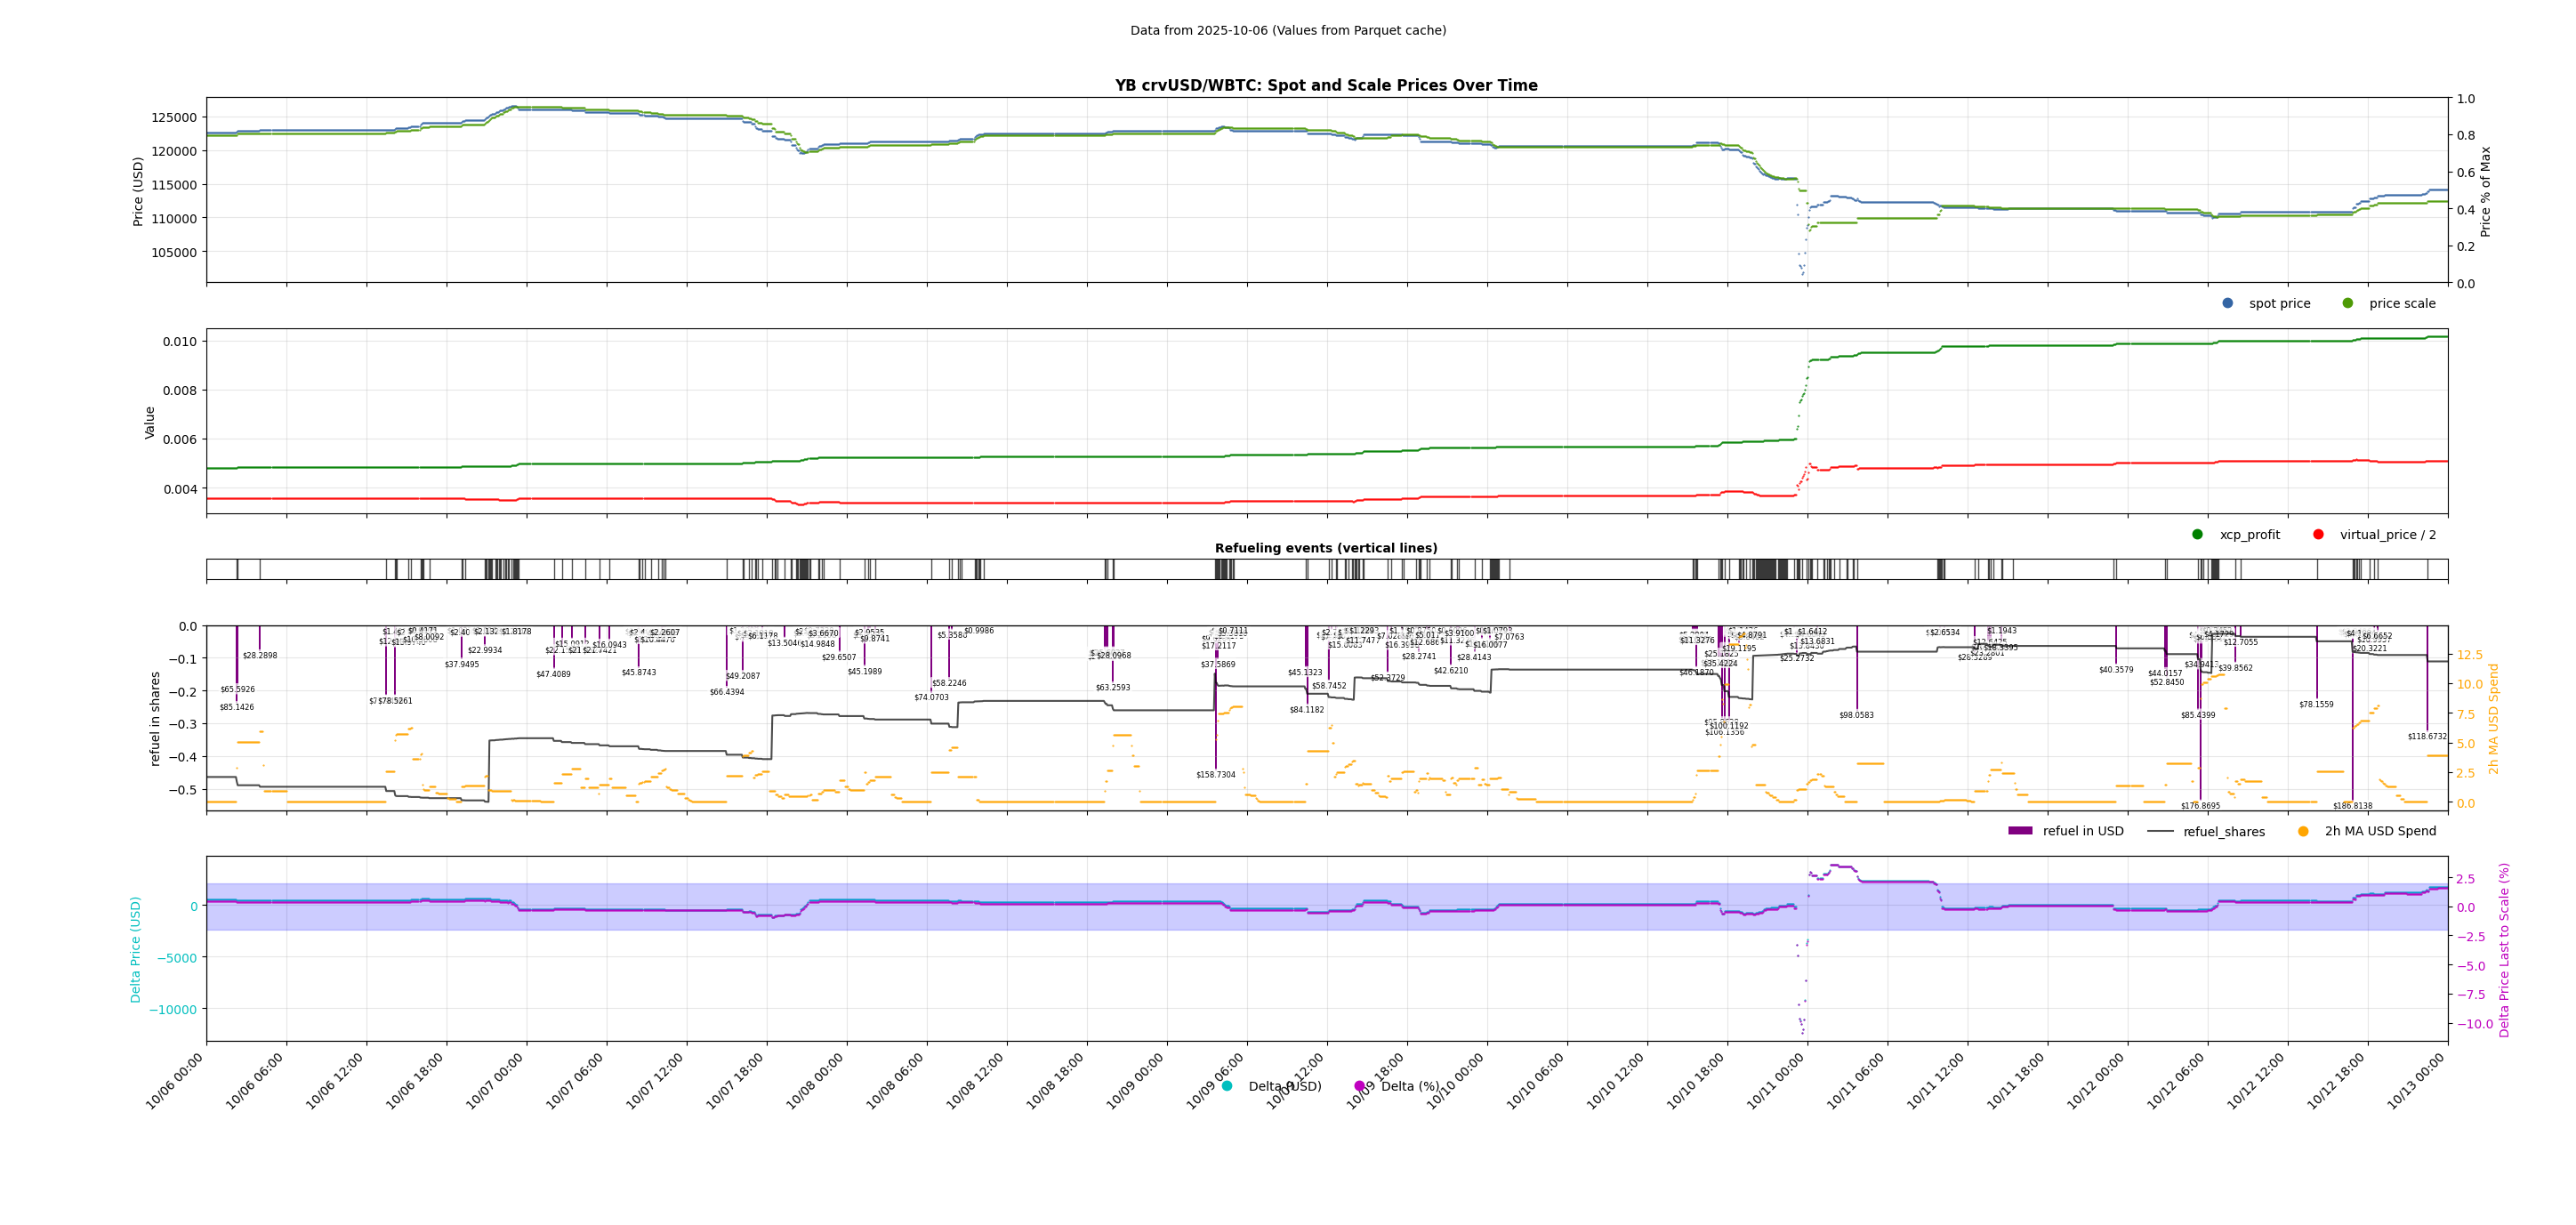Viewport: 2576px width, 1225px height.
Task: Click the green xcp_profit legend dot
Action: 2197,534
